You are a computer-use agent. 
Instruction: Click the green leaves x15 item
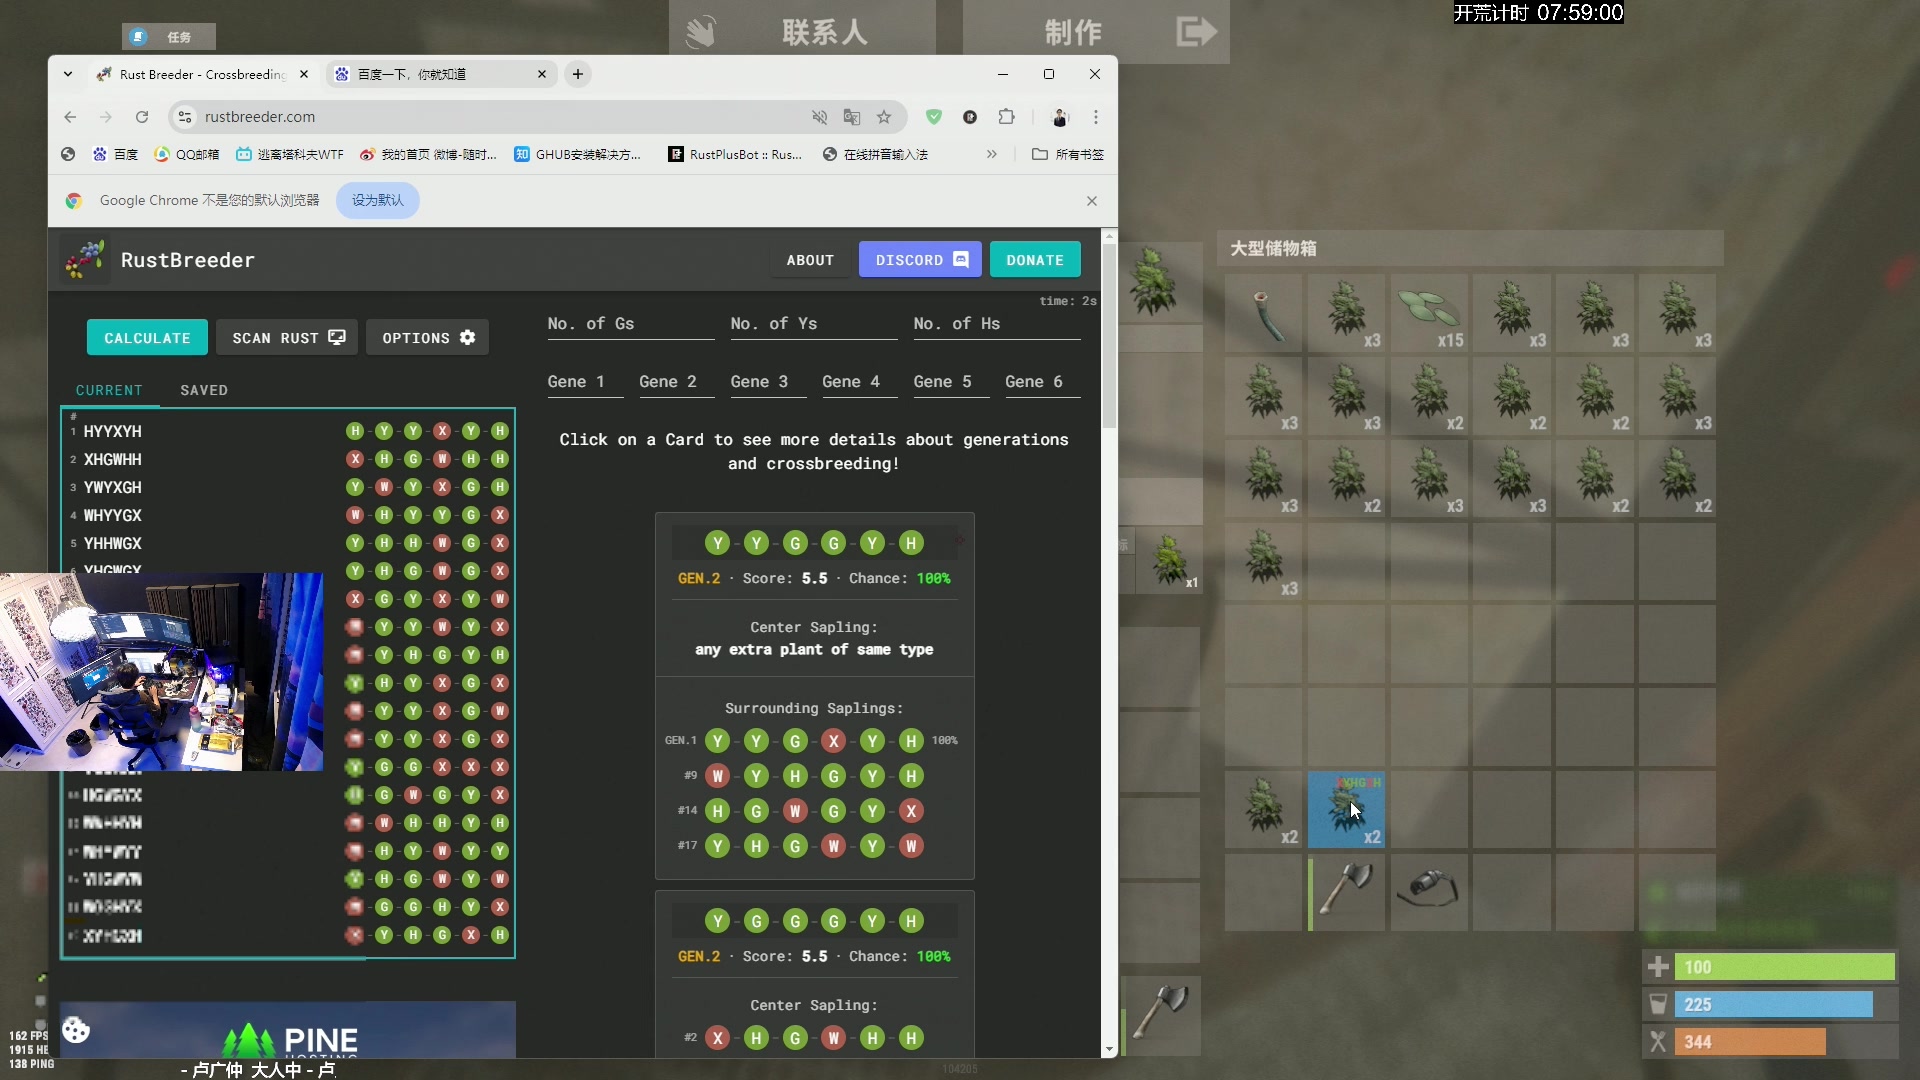tap(1428, 312)
